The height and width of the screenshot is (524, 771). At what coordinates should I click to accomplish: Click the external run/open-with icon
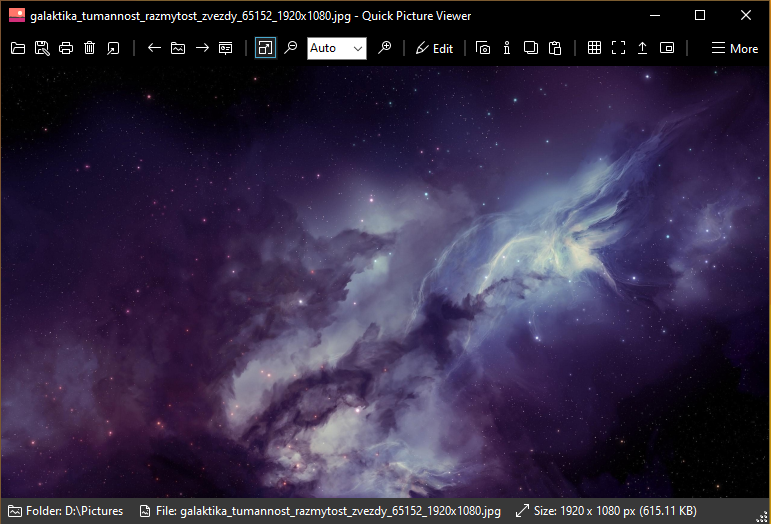(113, 48)
